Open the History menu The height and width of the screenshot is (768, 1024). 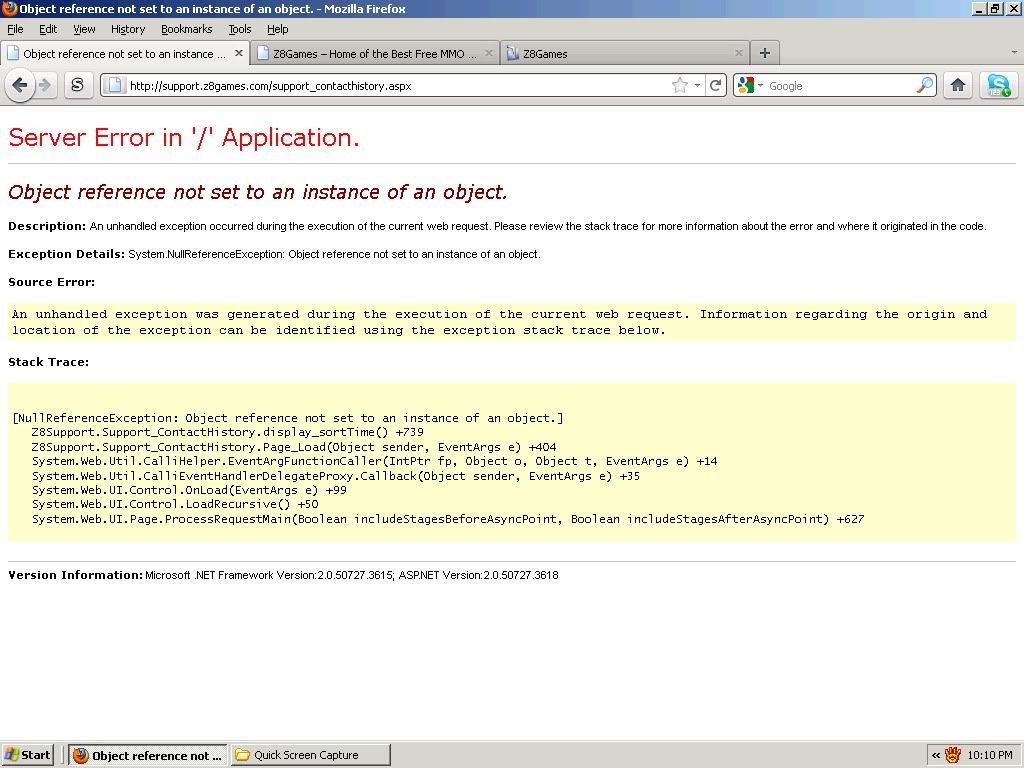pyautogui.click(x=127, y=29)
